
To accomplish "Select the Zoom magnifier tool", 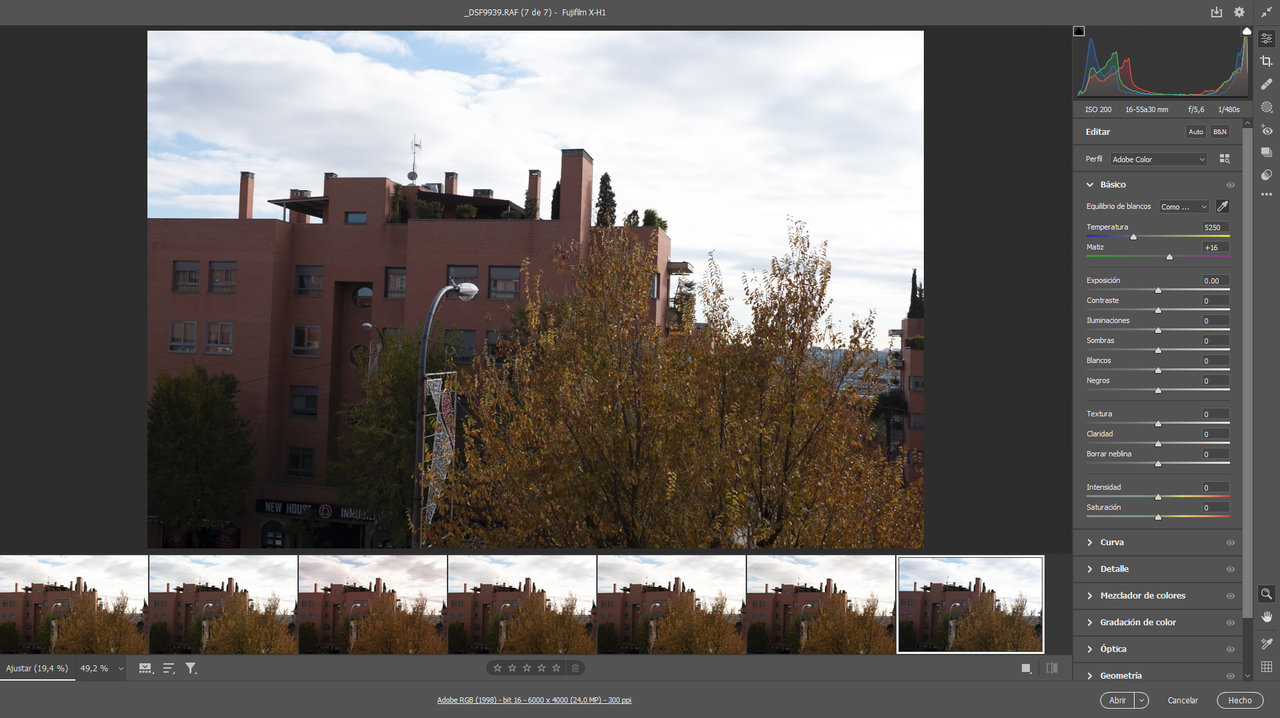I will [1266, 593].
